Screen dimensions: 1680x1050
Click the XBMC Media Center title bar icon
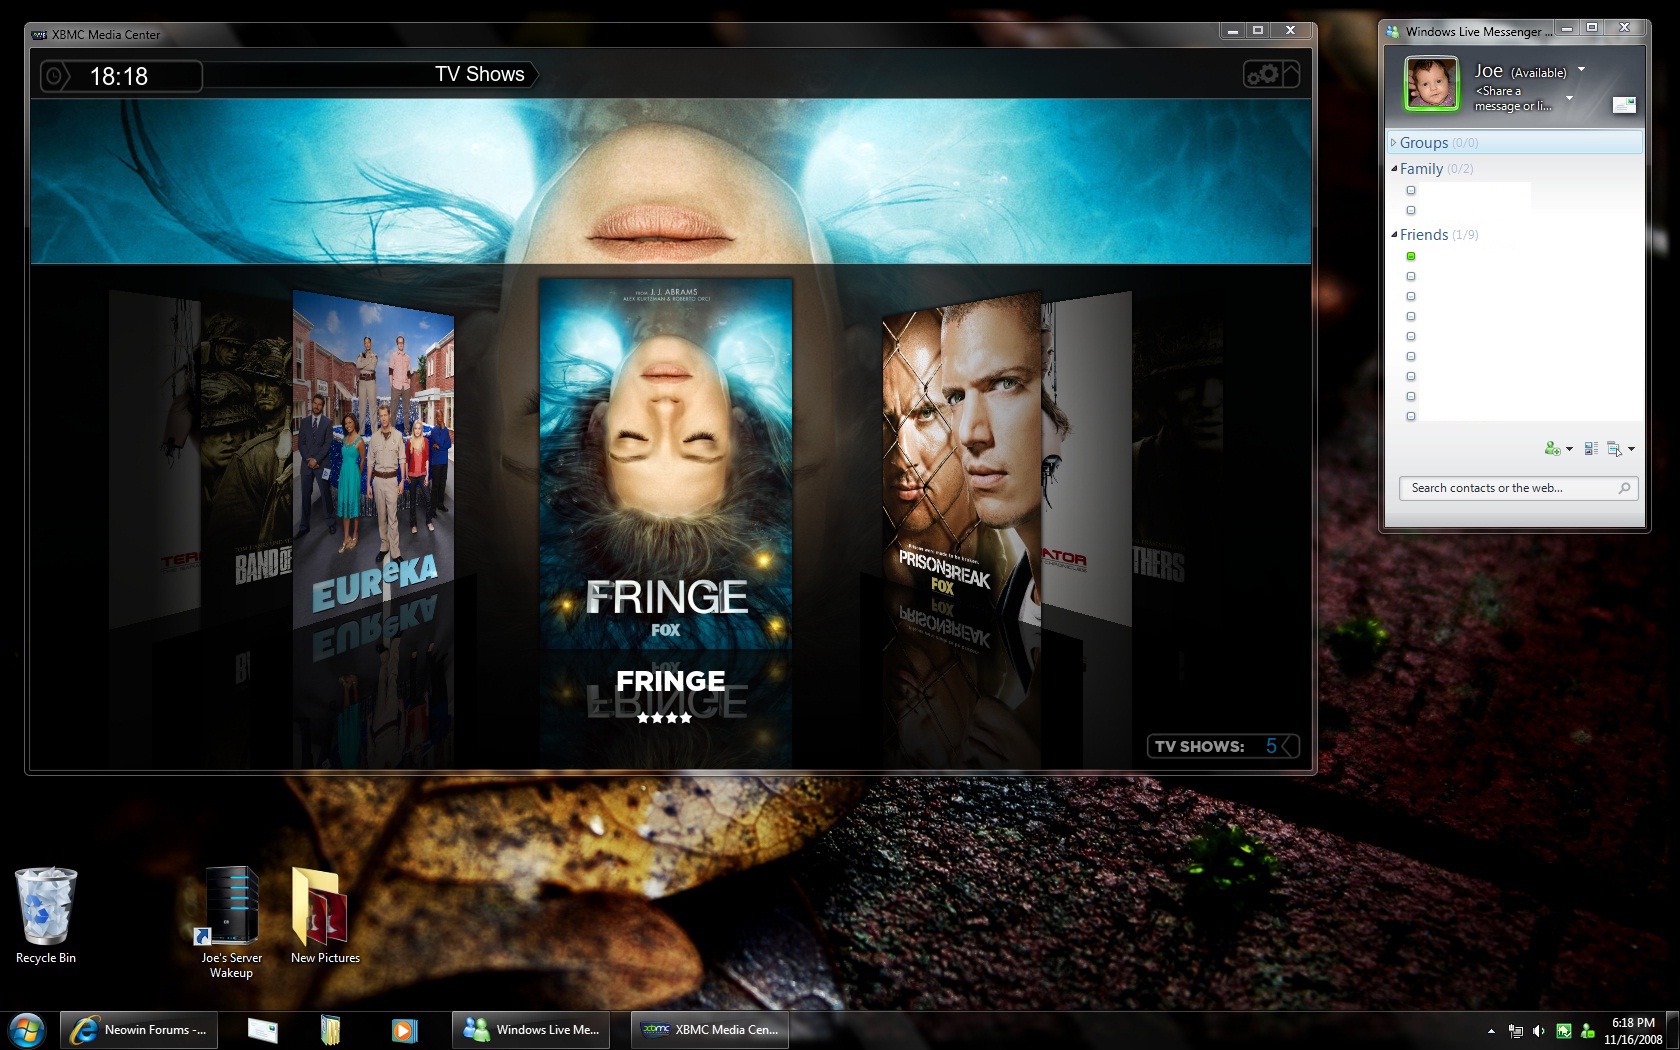(39, 34)
